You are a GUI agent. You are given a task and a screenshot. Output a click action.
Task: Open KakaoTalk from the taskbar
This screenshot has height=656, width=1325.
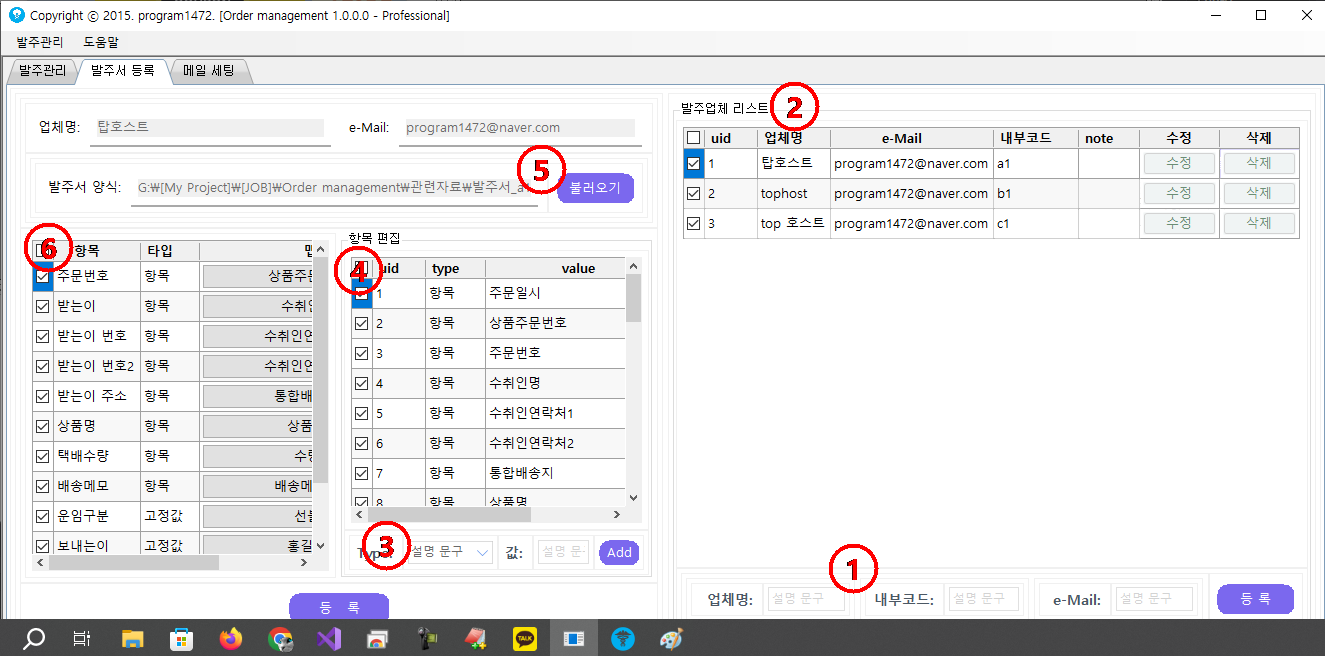(524, 638)
